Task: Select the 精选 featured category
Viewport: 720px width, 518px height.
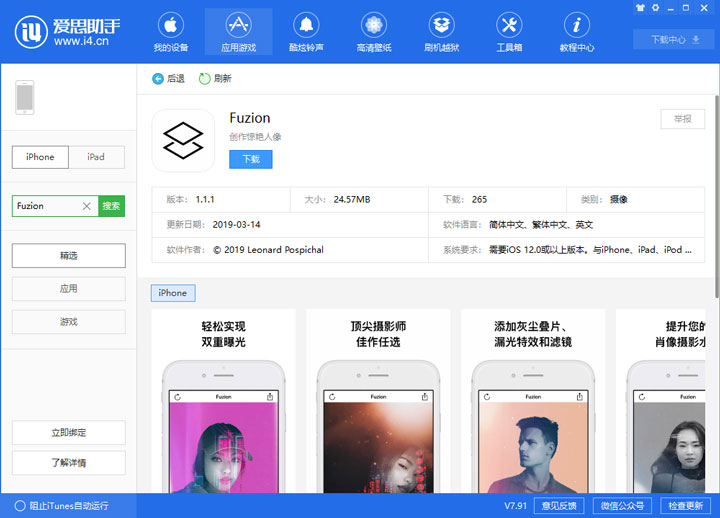Action: [68, 256]
